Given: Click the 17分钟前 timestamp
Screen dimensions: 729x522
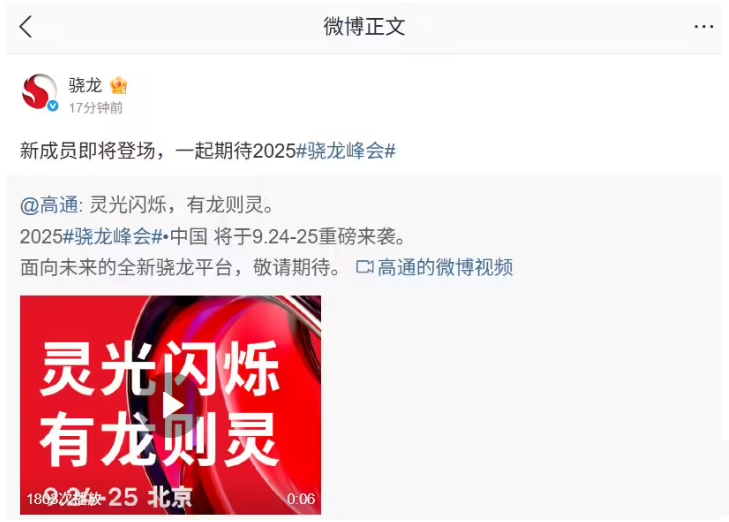Looking at the screenshot, I should coord(96,108).
